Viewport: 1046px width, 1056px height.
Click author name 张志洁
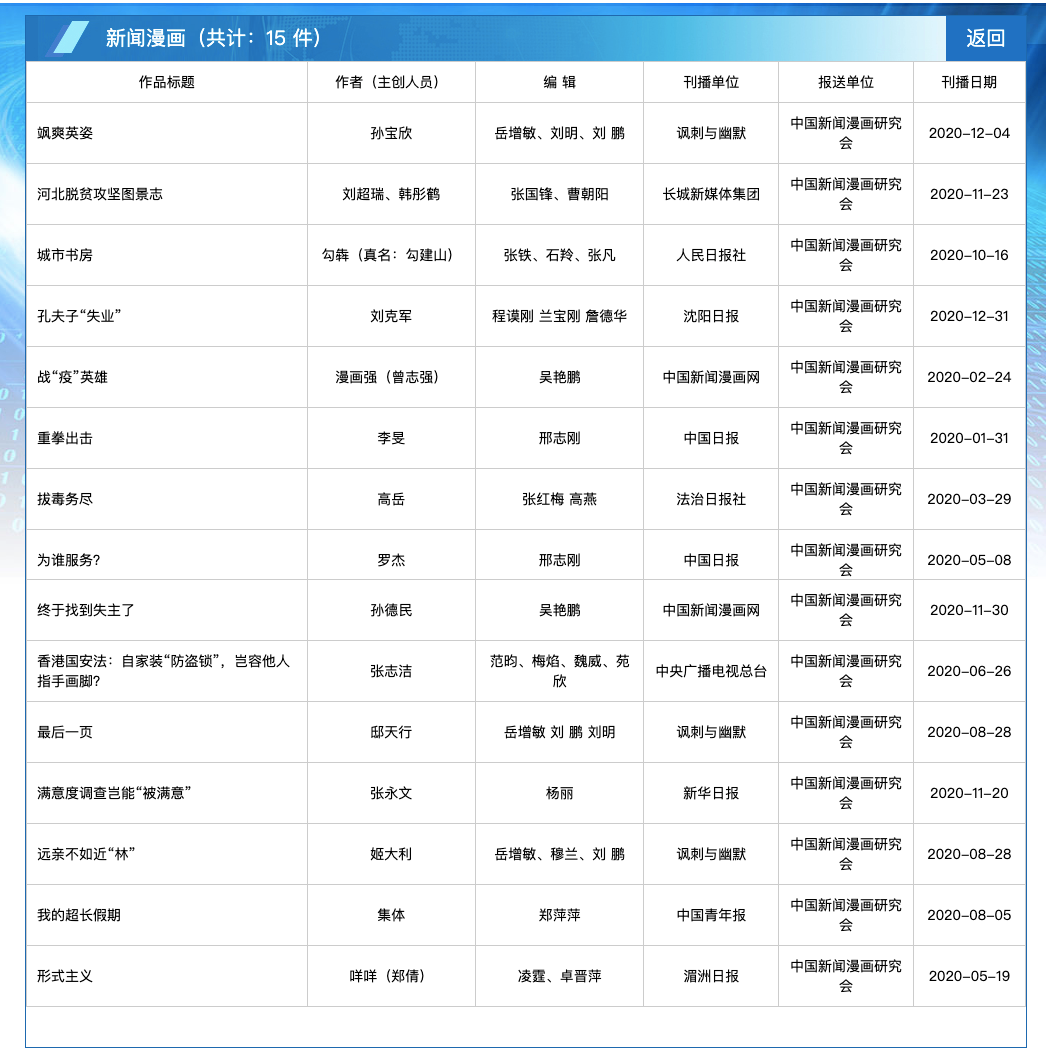[391, 671]
